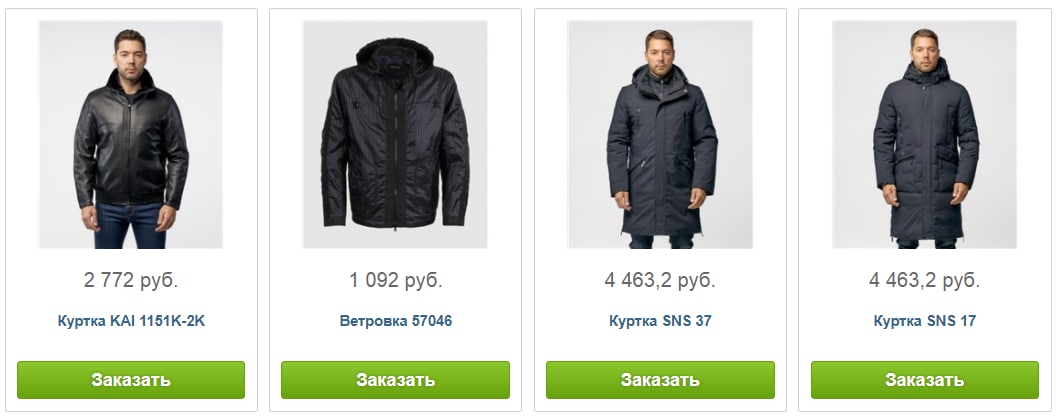
Task: Open the Куртка KAI 1151K-2K product link
Action: pyautogui.click(x=131, y=321)
